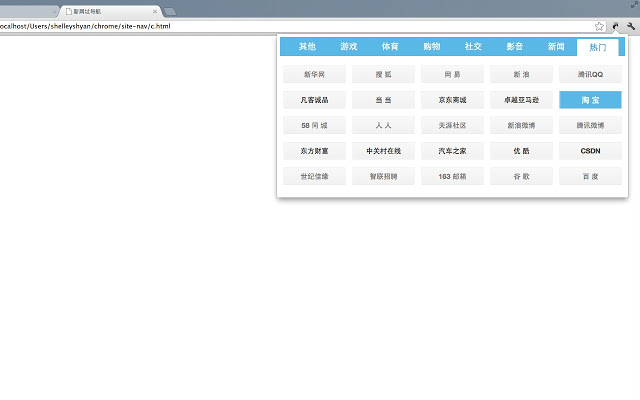Image resolution: width=640 pixels, height=400 pixels.
Task: Visit the 人人 social site
Action: pos(383,125)
